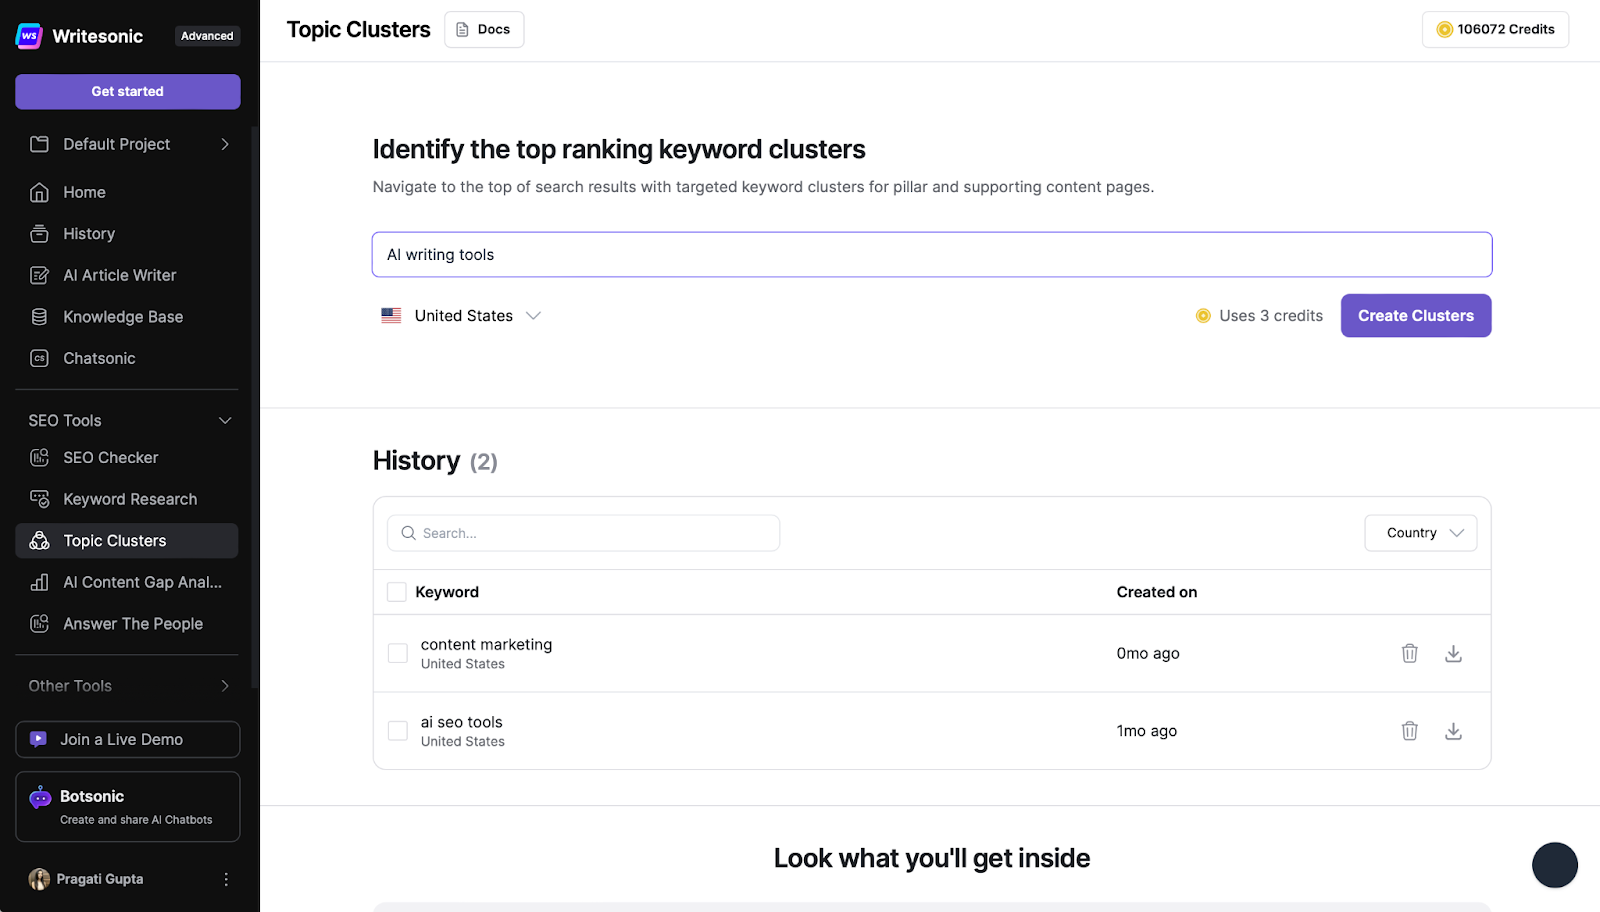Click the Writesonic logo icon
The width and height of the screenshot is (1600, 912).
tap(29, 36)
